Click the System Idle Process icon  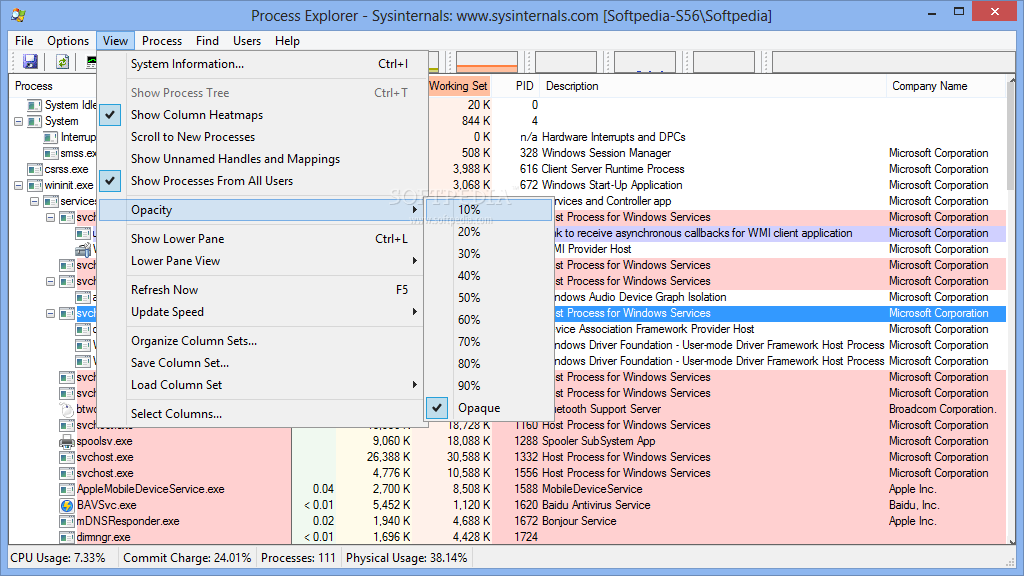[35, 105]
